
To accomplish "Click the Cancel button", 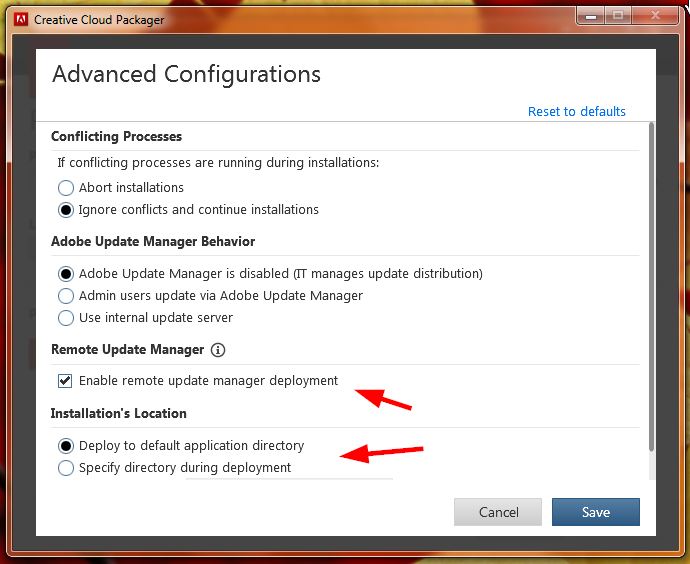I will (498, 512).
